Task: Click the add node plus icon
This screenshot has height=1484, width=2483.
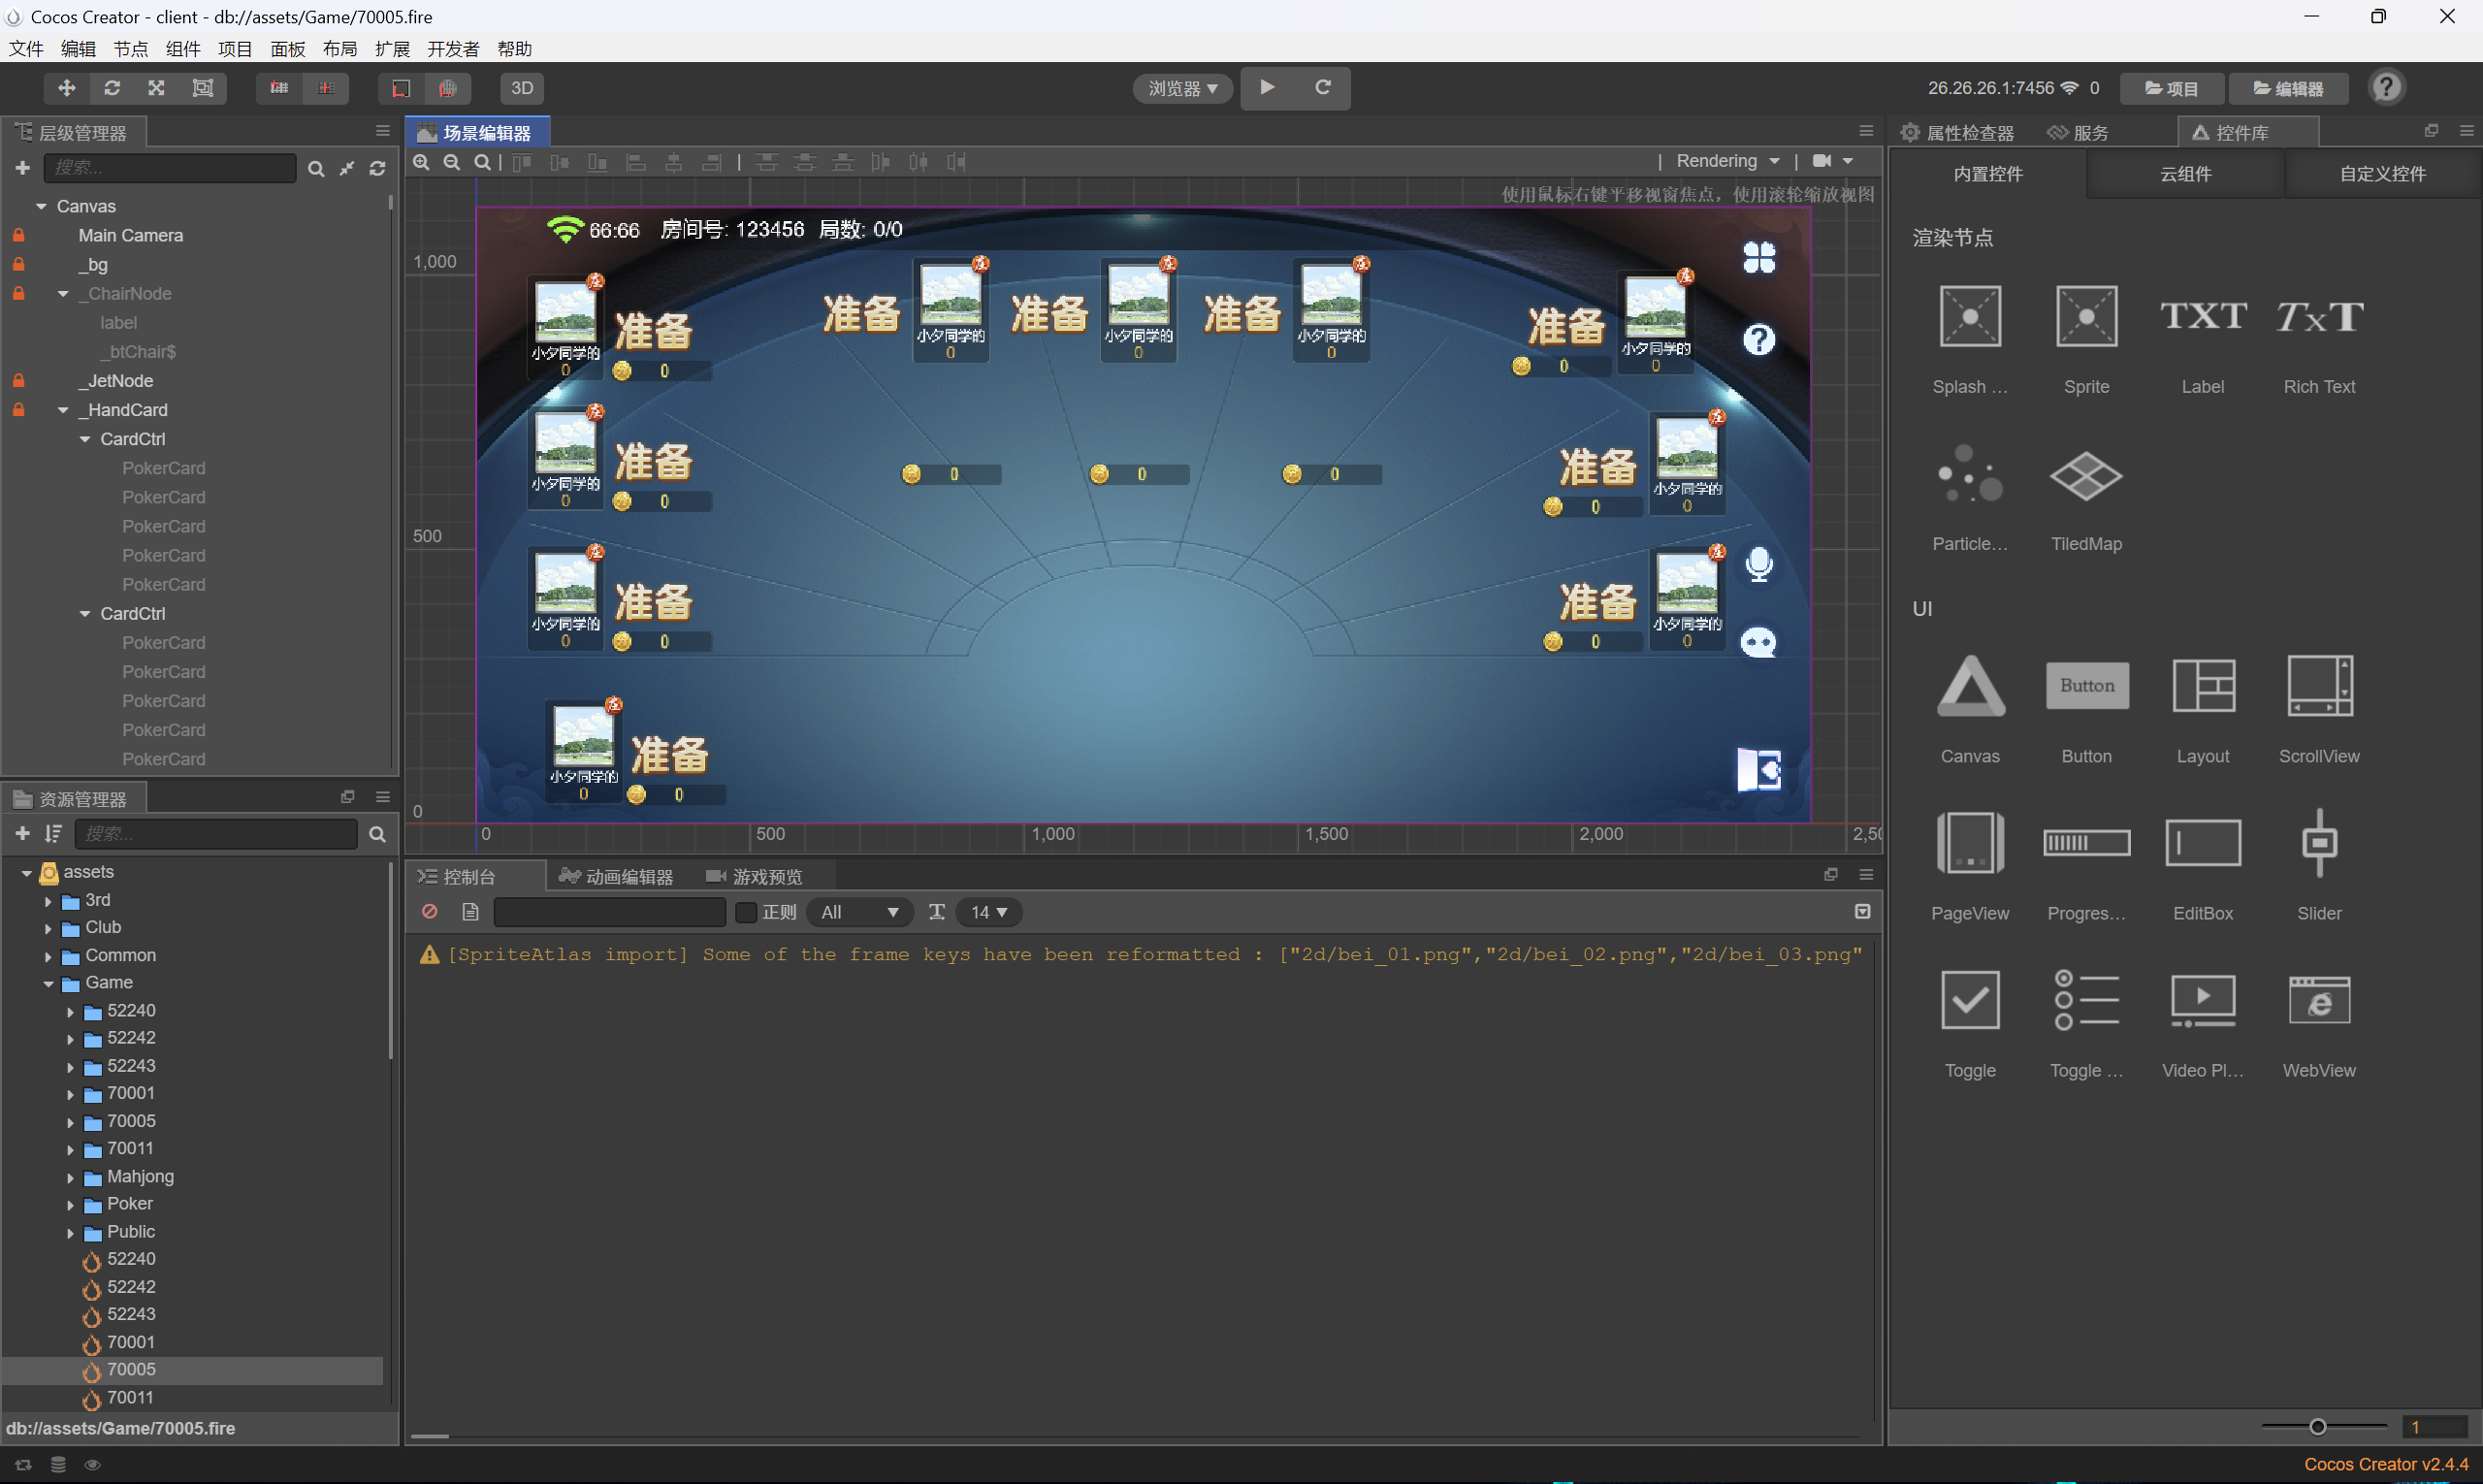Action: (22, 168)
